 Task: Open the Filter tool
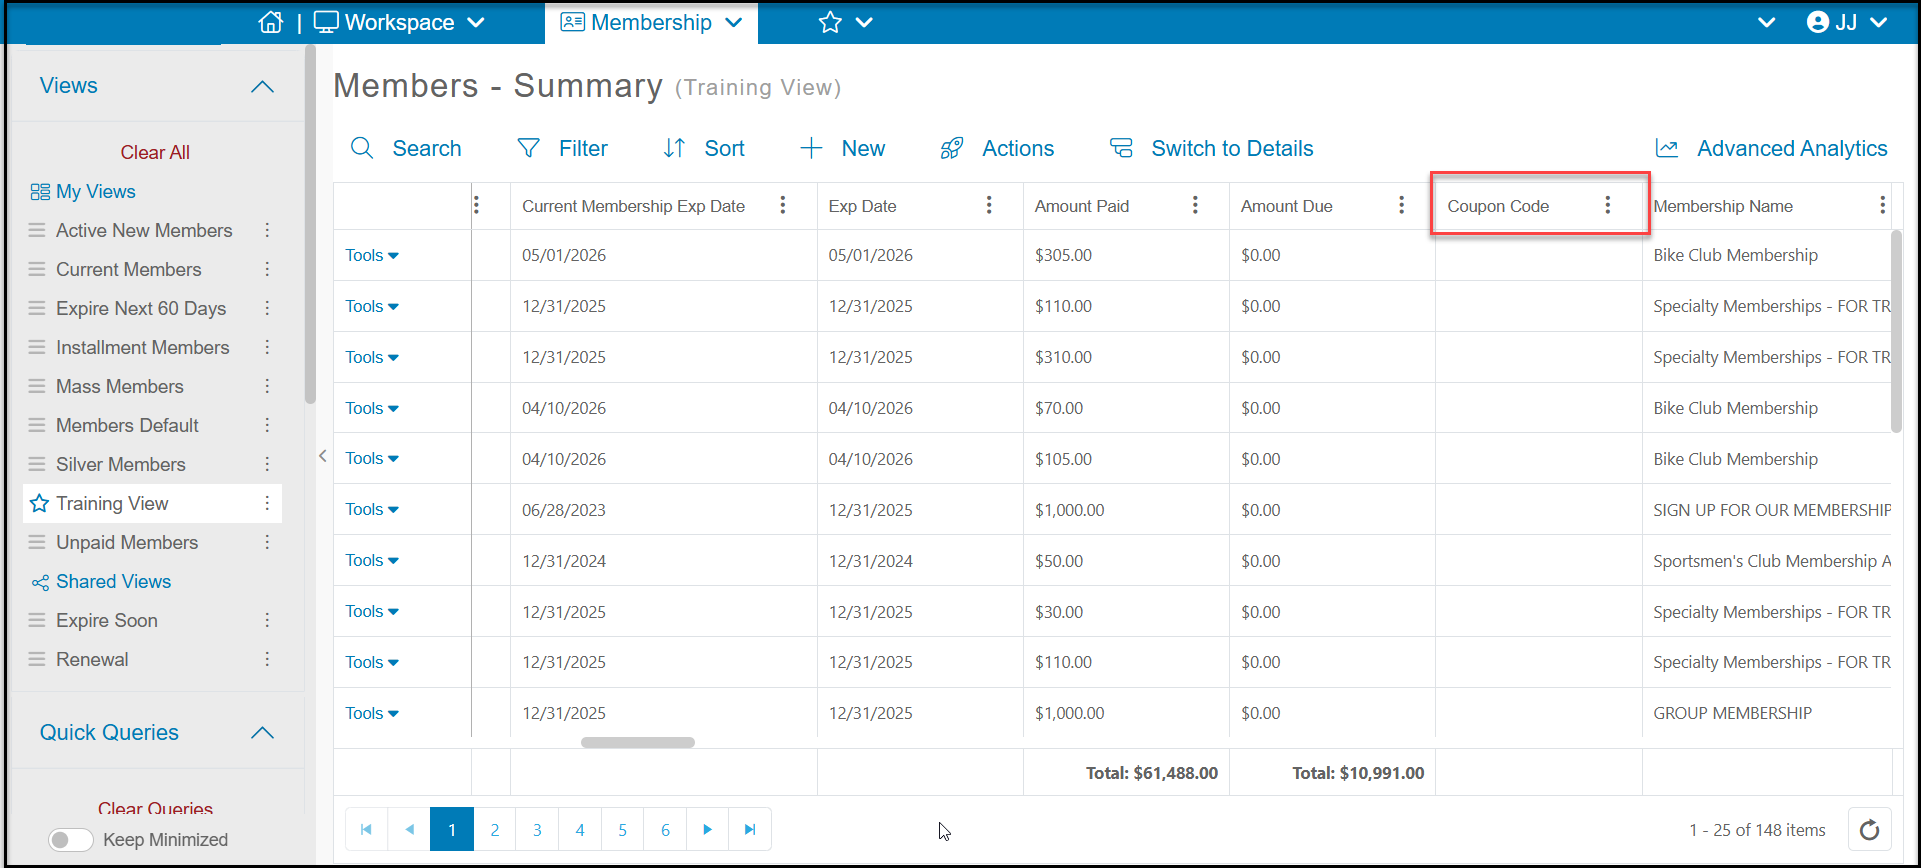[x=562, y=148]
